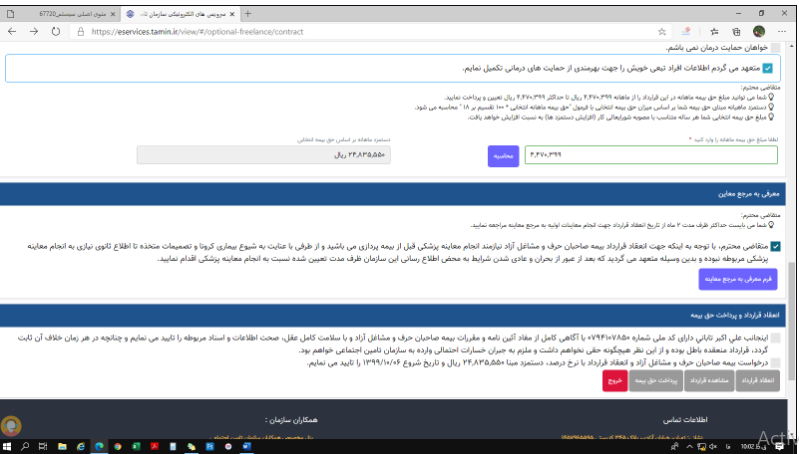Check the box declining health coverage

point(775,47)
